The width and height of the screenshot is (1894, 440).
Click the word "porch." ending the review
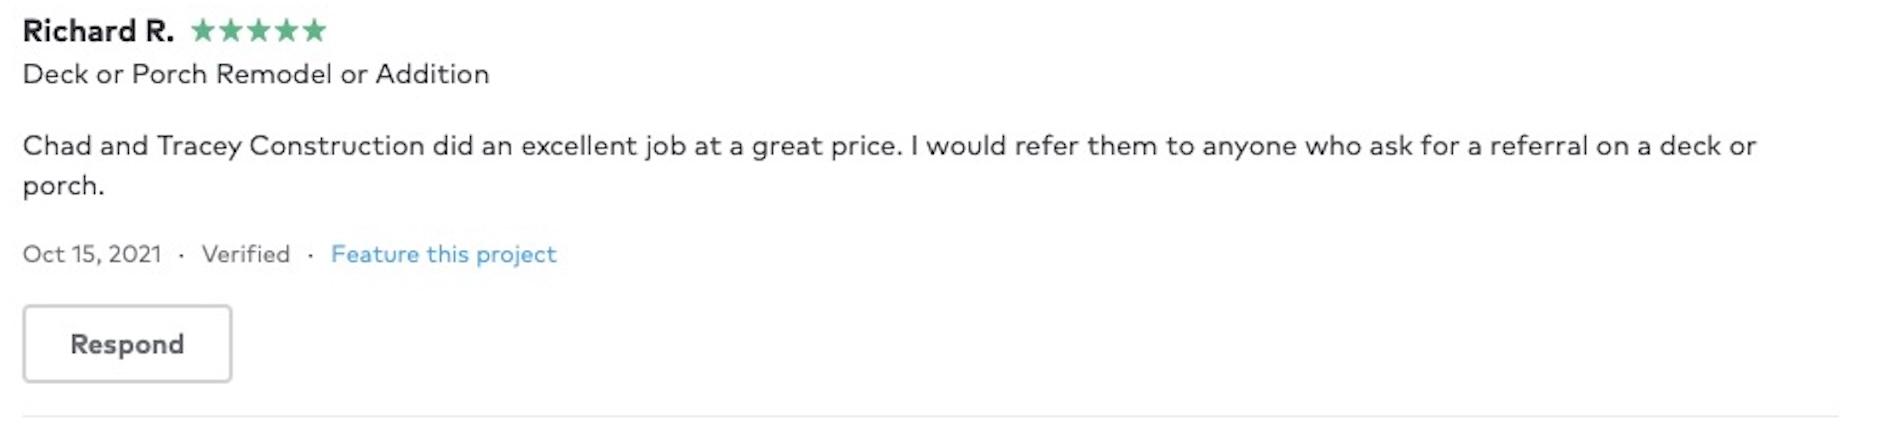[63, 186]
